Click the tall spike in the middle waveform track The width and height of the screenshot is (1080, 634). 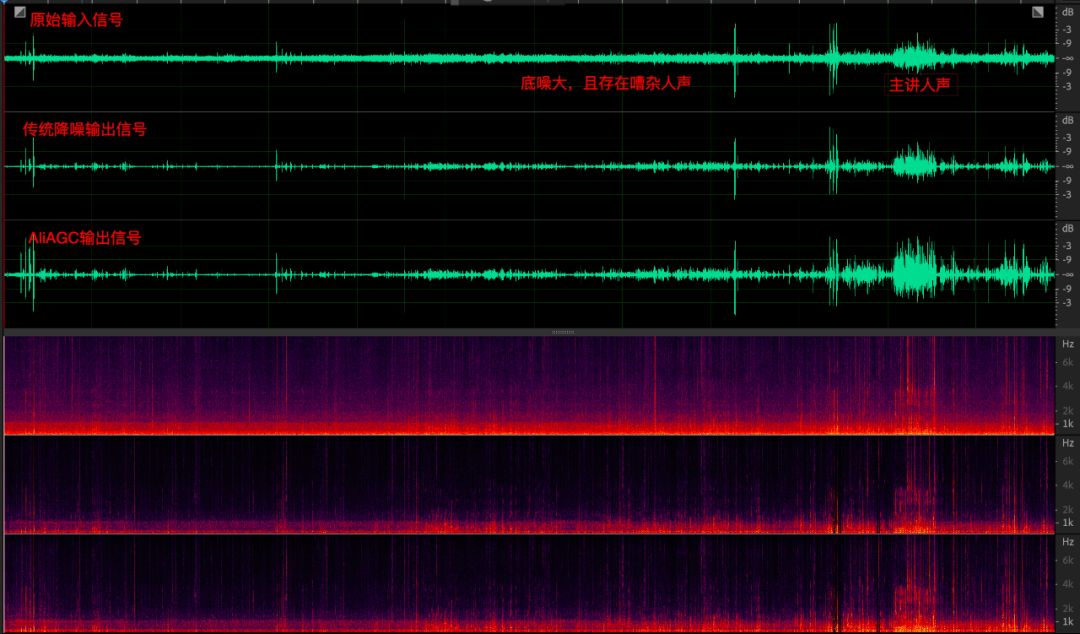(x=735, y=166)
